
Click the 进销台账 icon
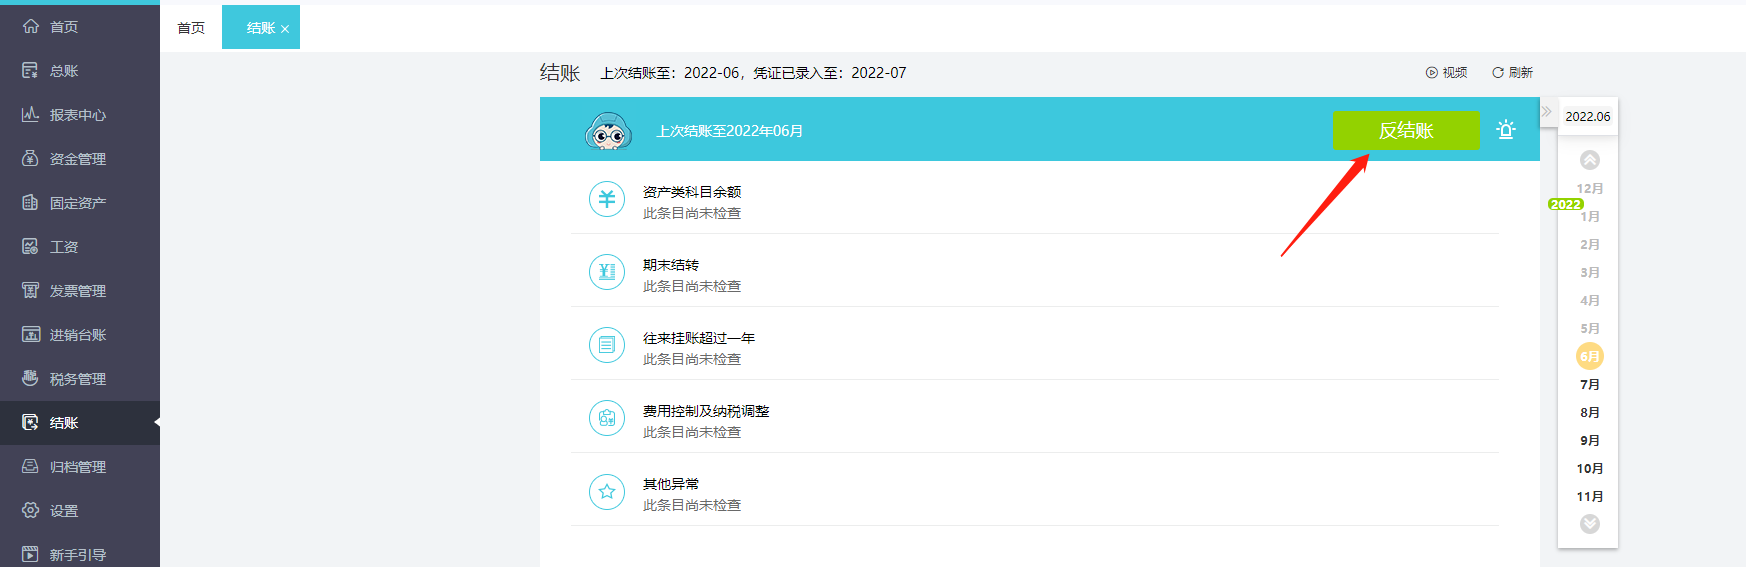tap(30, 335)
